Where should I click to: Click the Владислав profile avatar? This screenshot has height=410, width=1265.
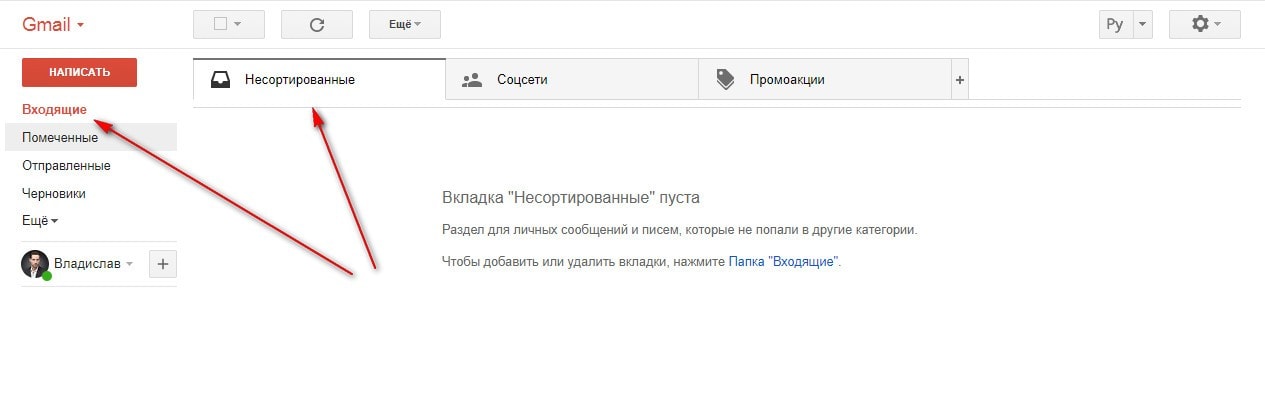[35, 264]
